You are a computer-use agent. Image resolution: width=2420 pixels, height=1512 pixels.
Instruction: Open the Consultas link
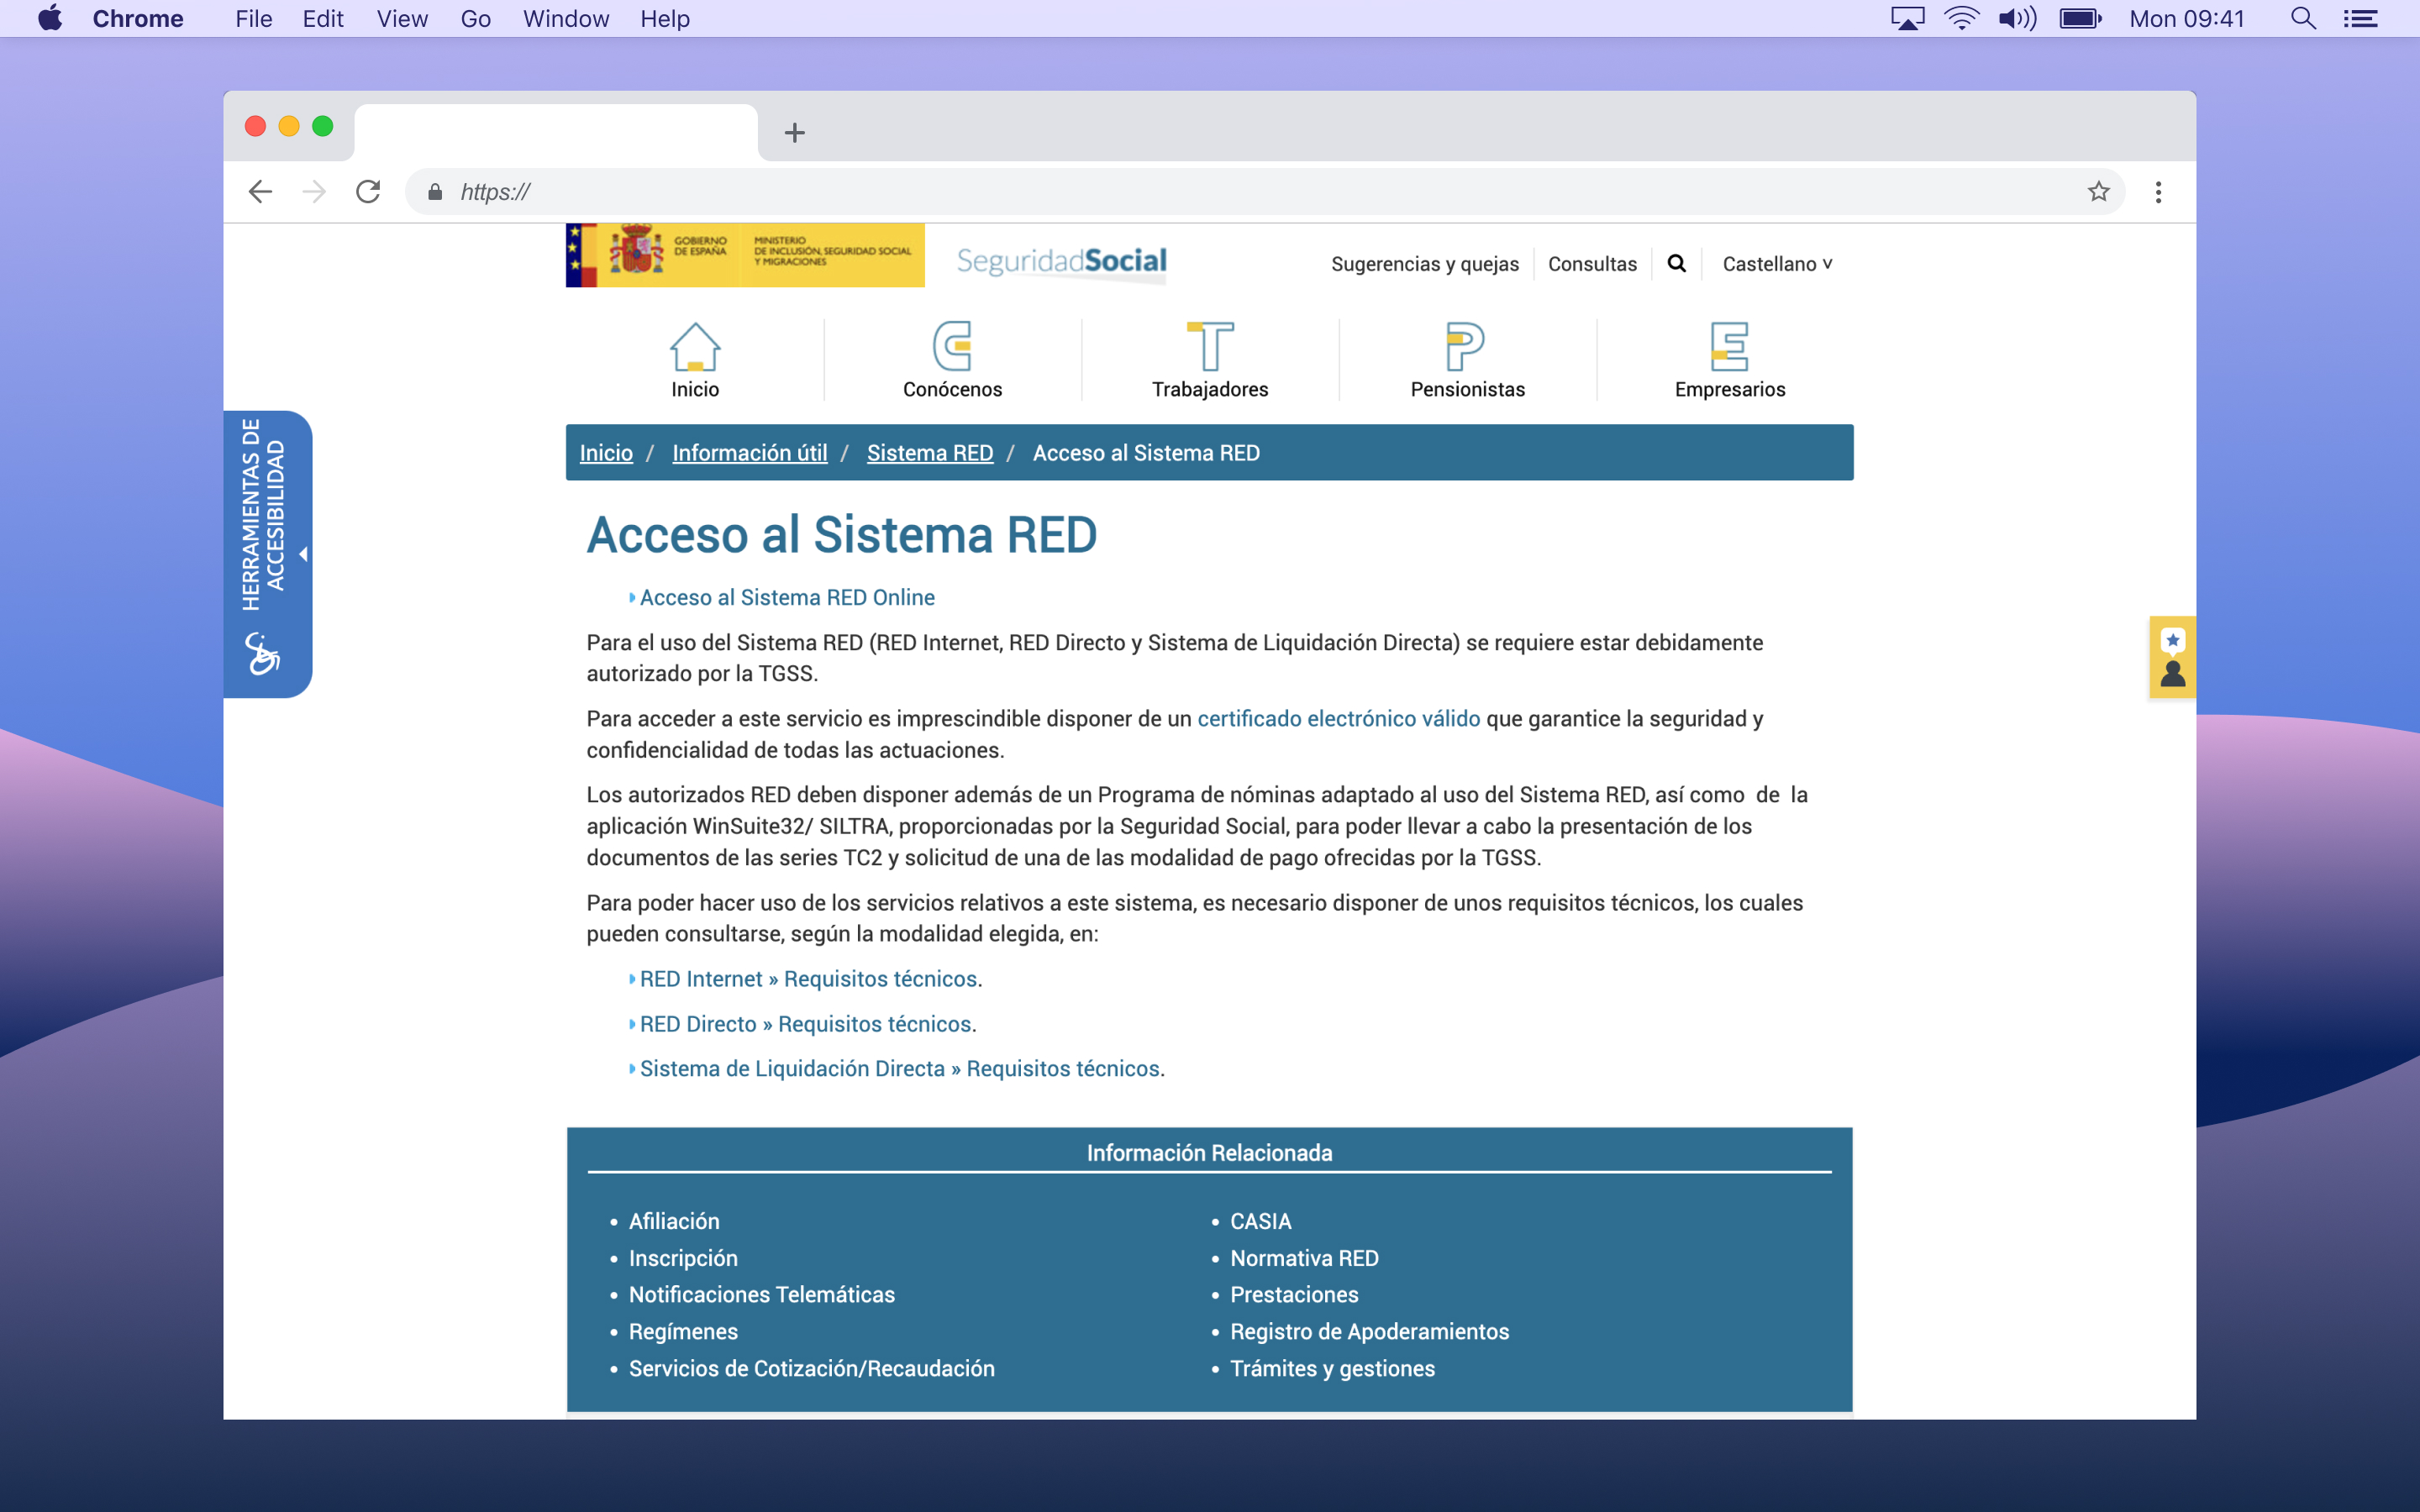click(1592, 264)
